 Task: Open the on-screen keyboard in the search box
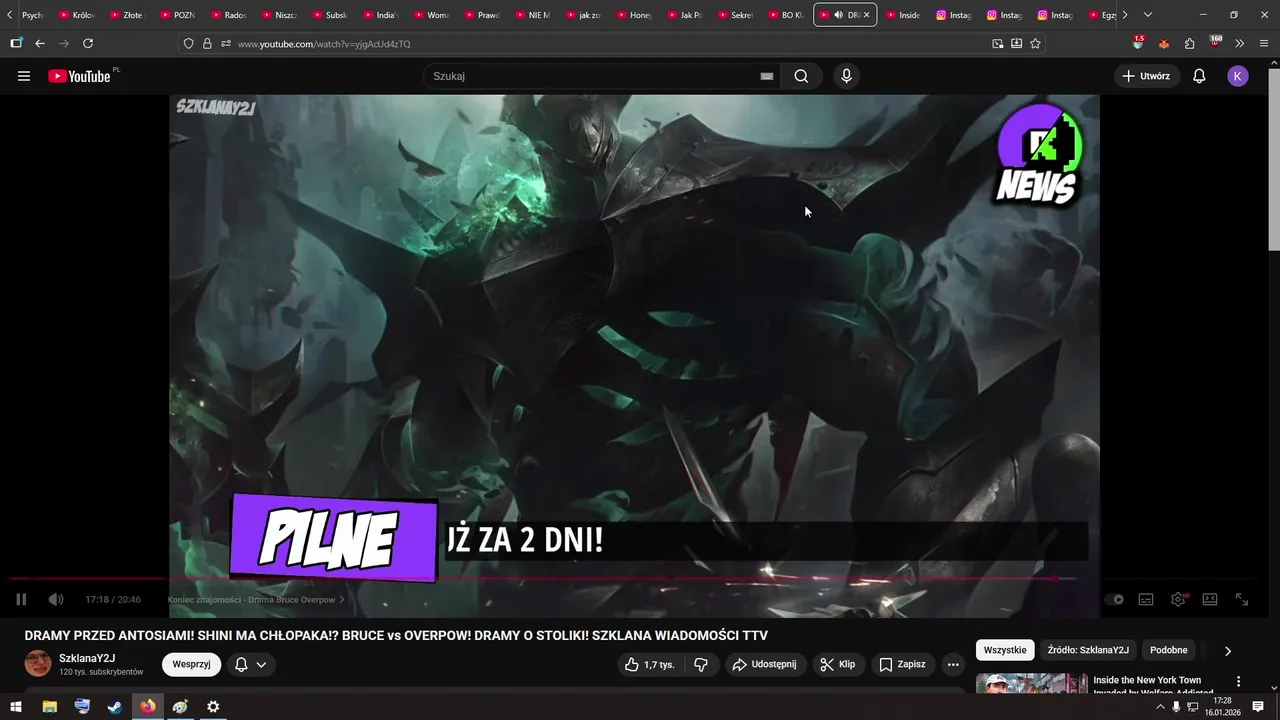tap(767, 76)
